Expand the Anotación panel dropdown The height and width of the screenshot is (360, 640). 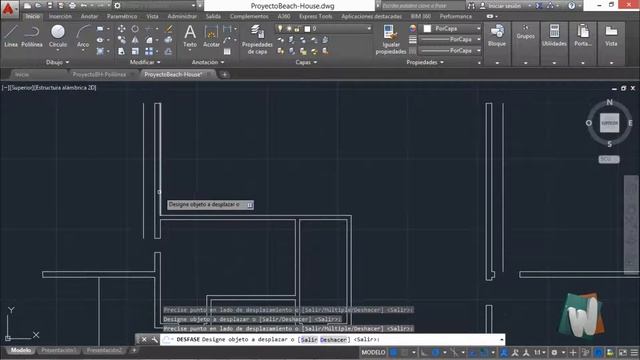pos(208,62)
